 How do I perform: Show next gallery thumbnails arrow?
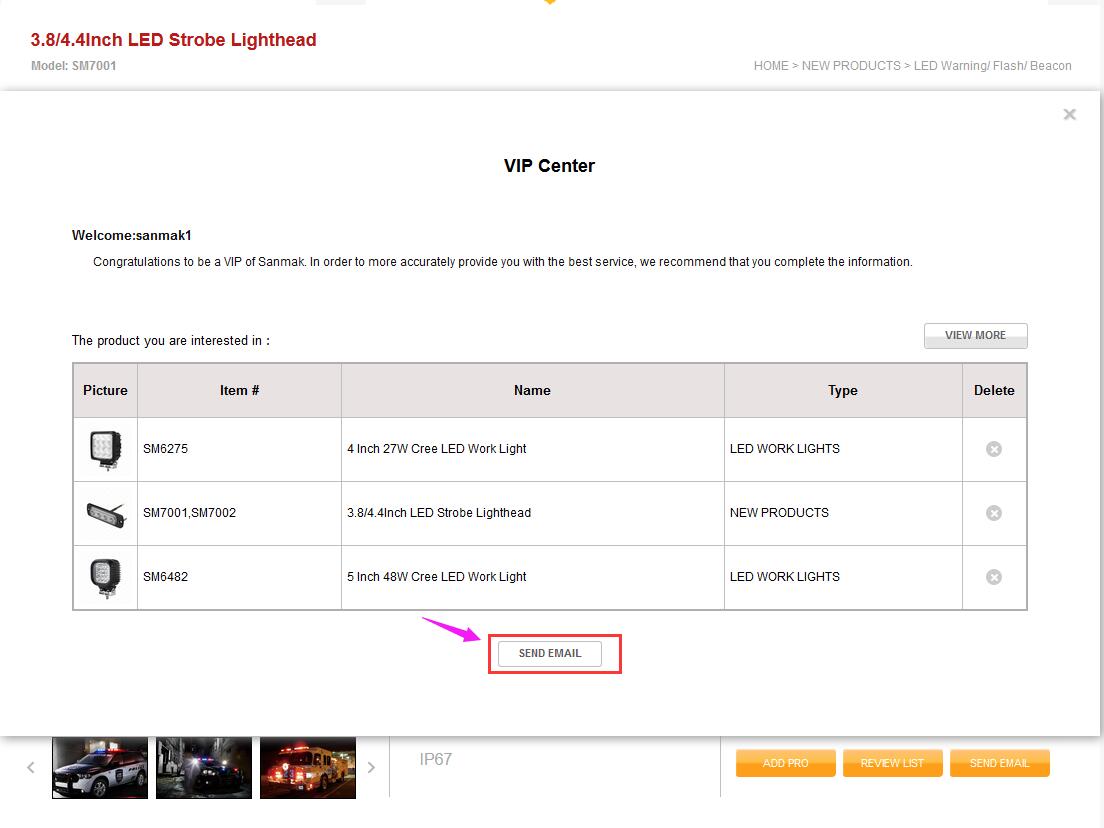click(371, 767)
